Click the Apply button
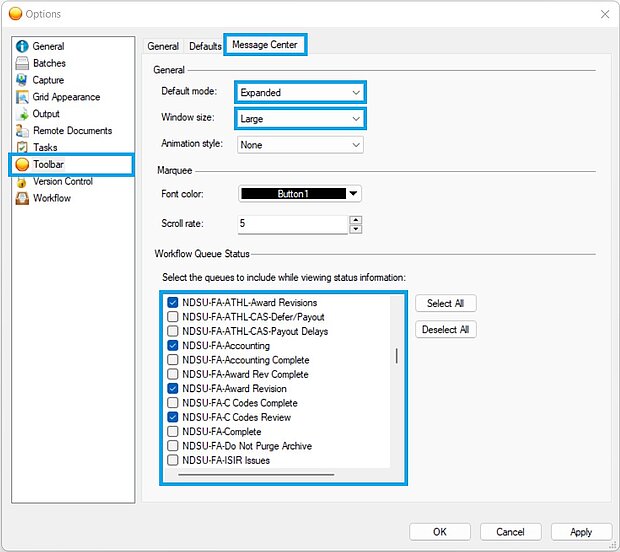Screen dimensions: 620x552 (581, 532)
